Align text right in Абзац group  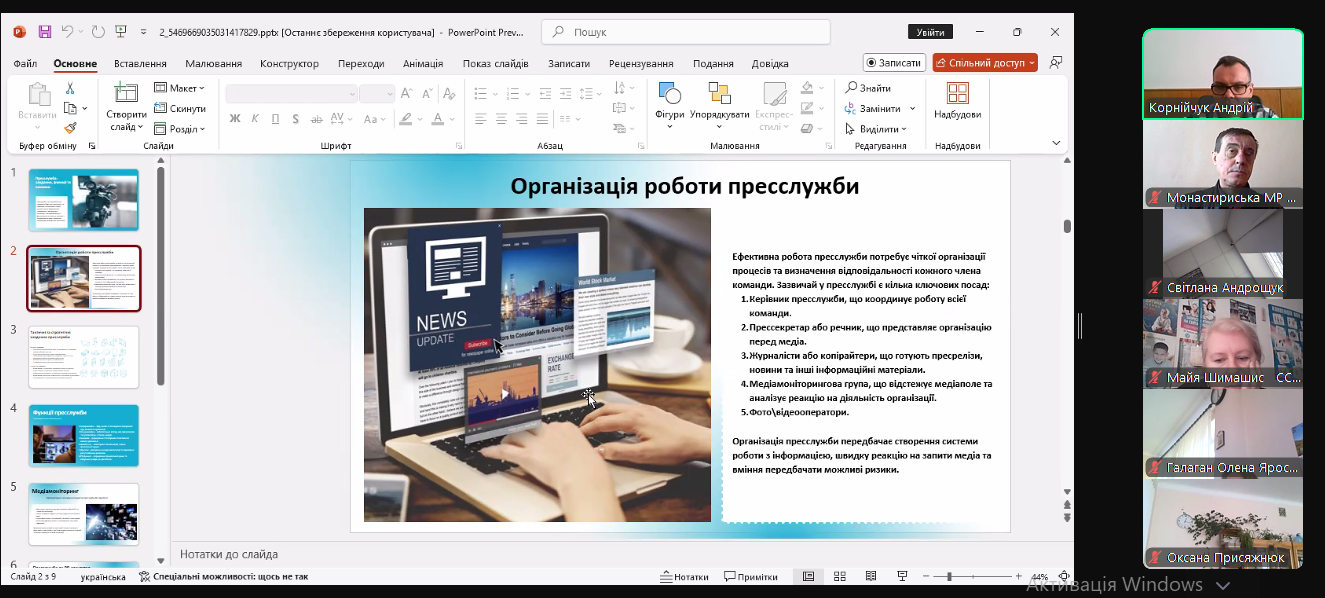pos(521,119)
